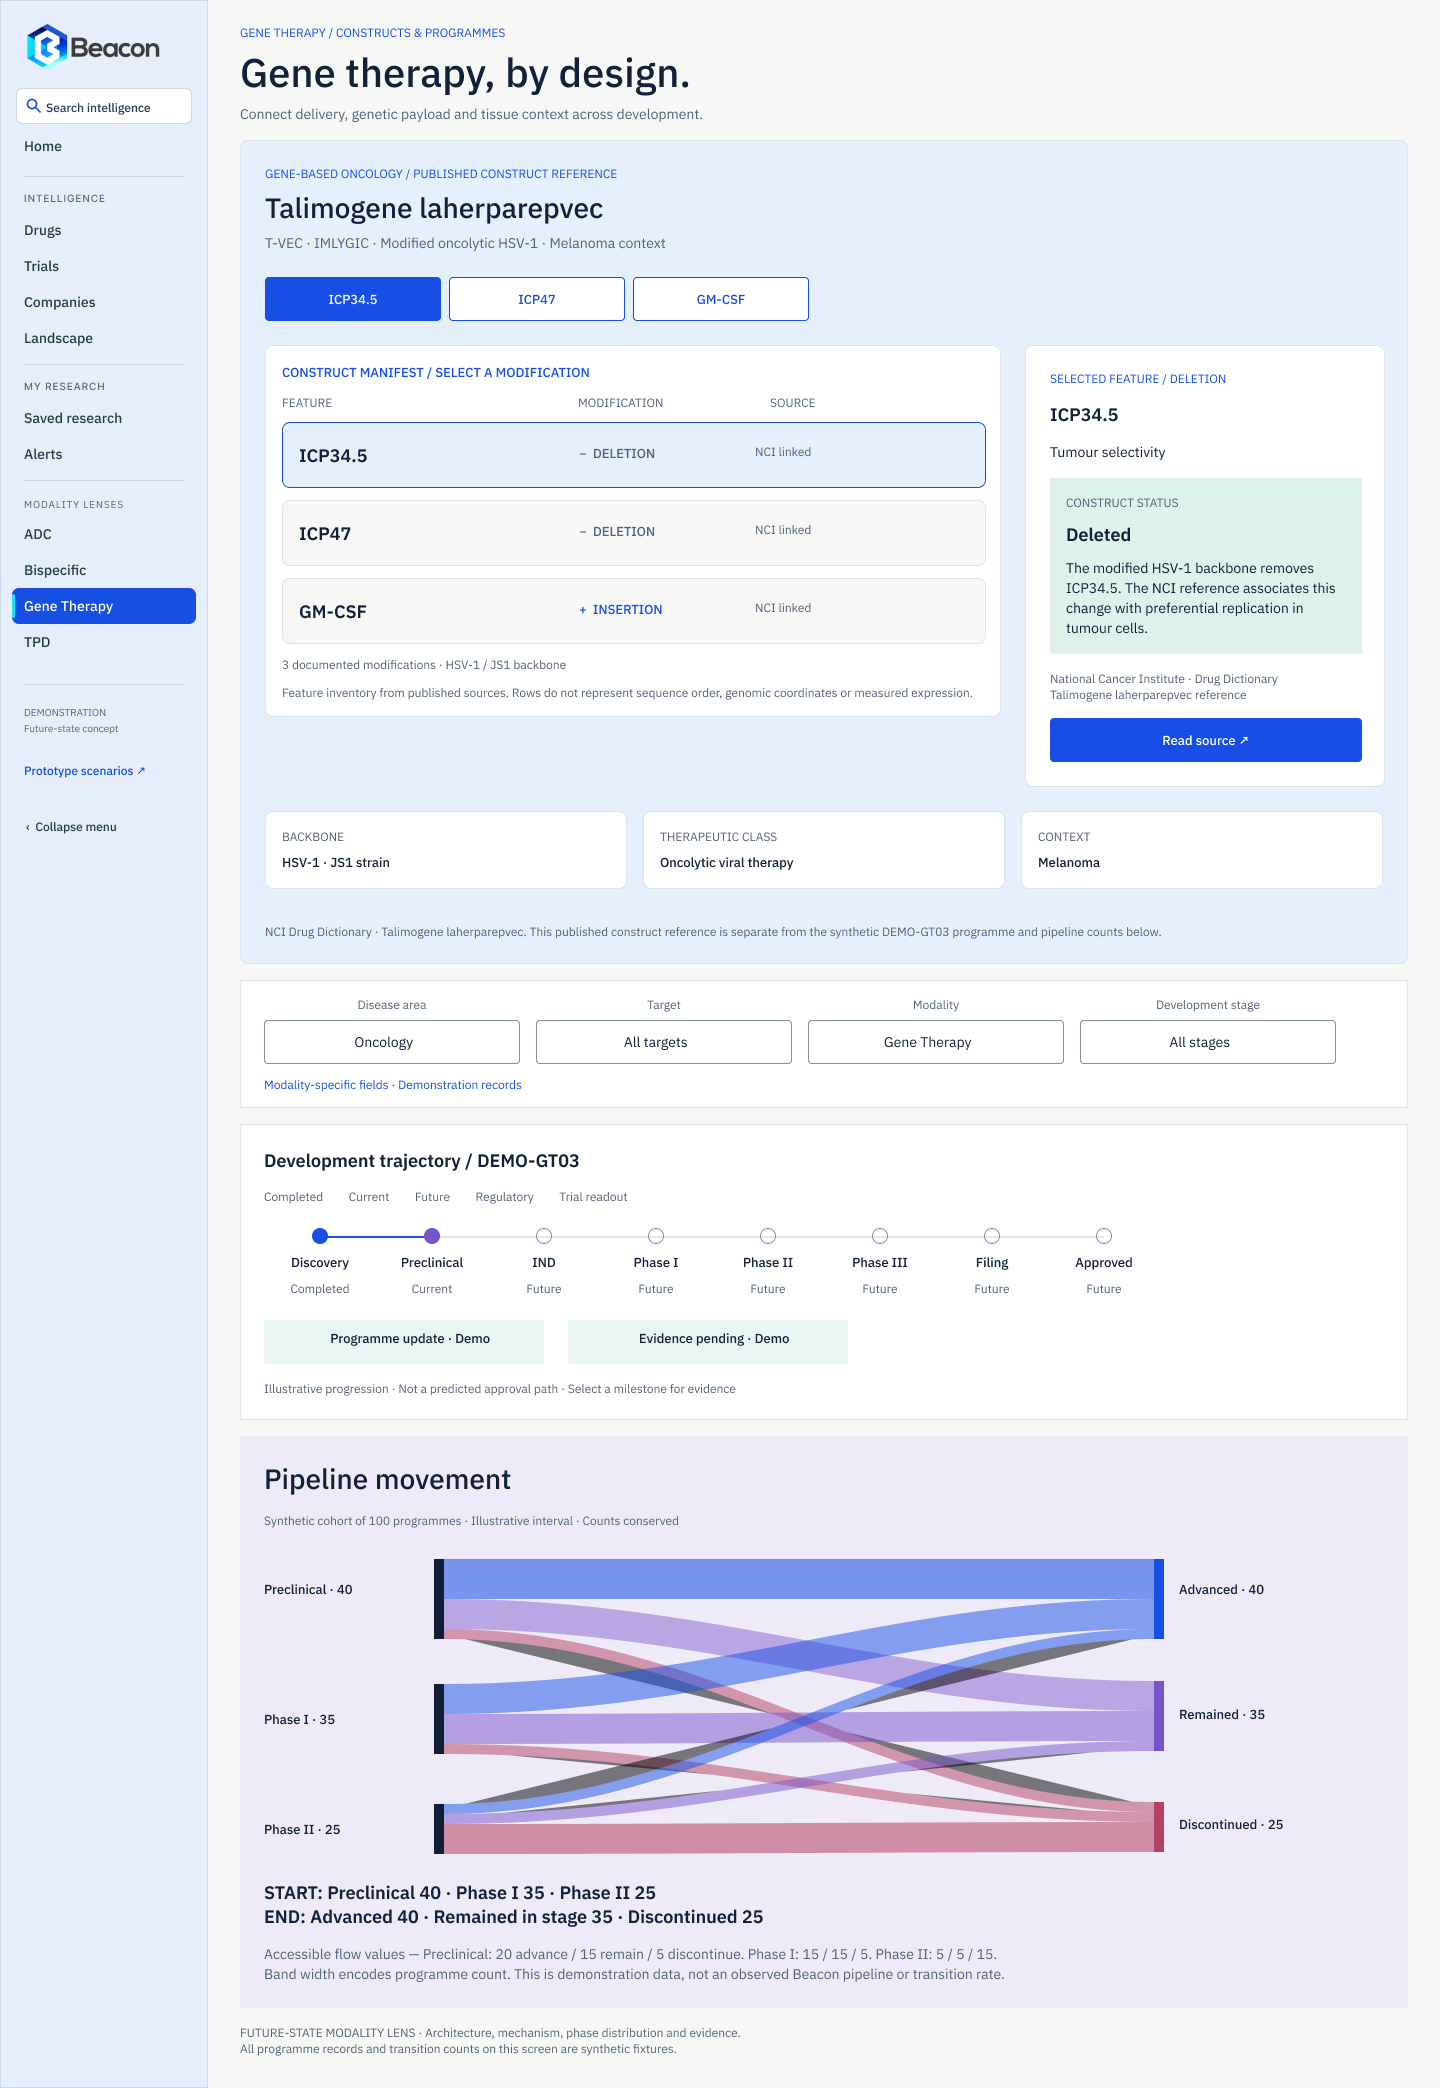Open Alerts in sidebar

[x=43, y=454]
